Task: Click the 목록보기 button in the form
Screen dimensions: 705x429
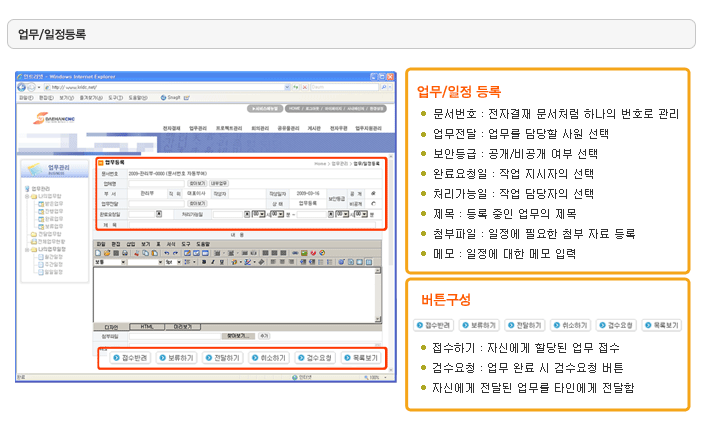Action: point(358,357)
